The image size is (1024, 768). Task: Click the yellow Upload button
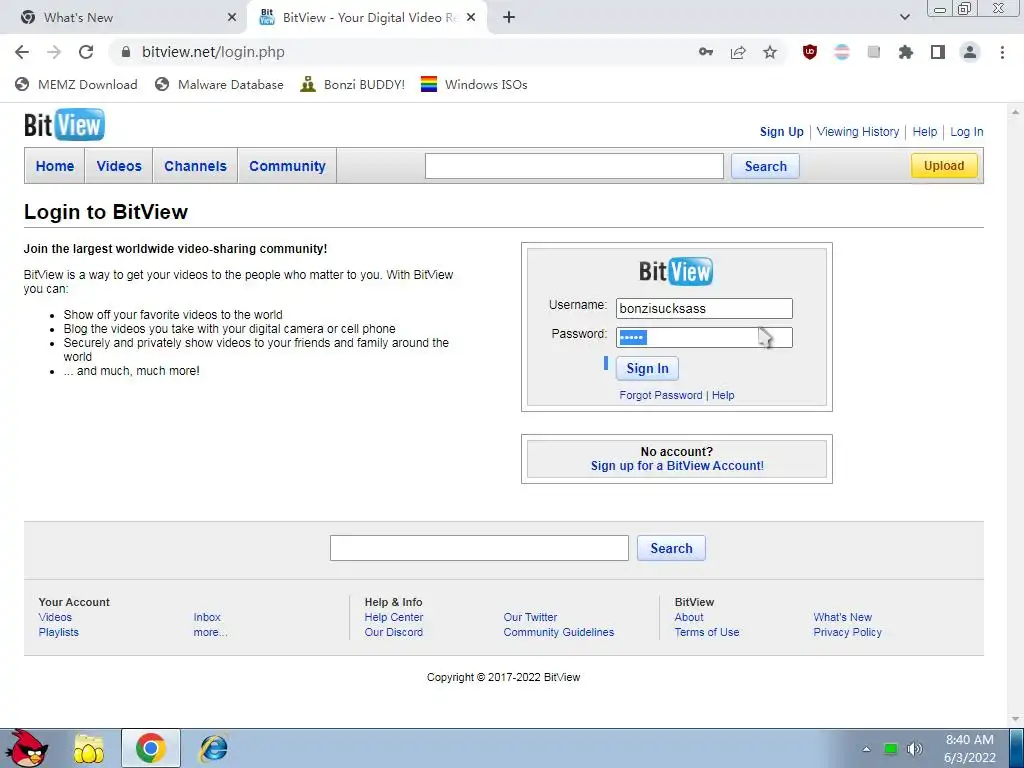944,166
